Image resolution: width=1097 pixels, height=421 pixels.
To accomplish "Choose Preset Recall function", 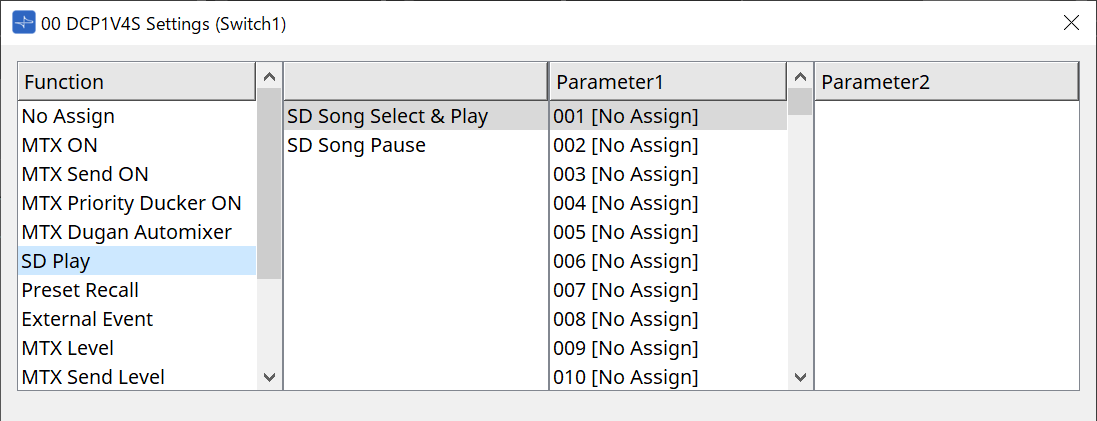I will tap(80, 290).
